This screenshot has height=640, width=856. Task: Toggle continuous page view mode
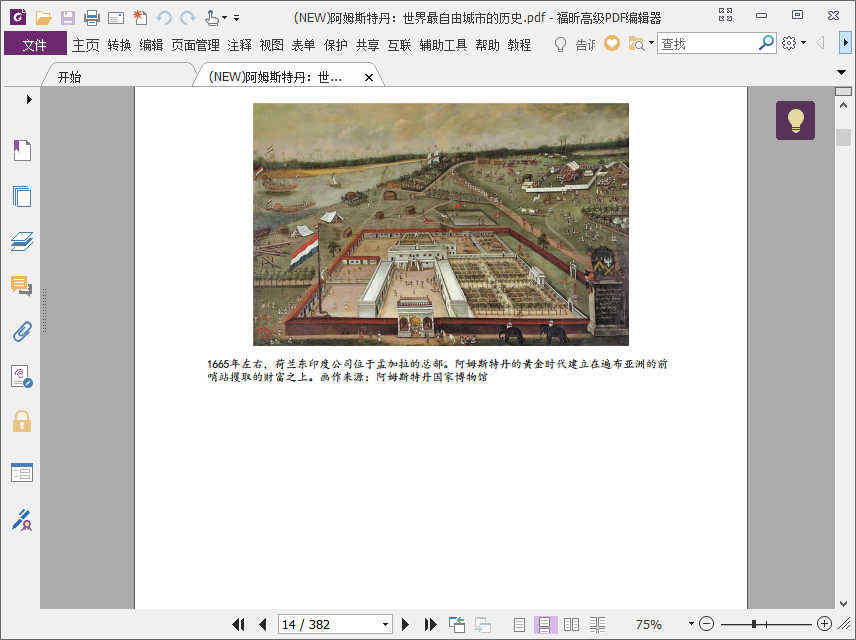click(x=545, y=624)
